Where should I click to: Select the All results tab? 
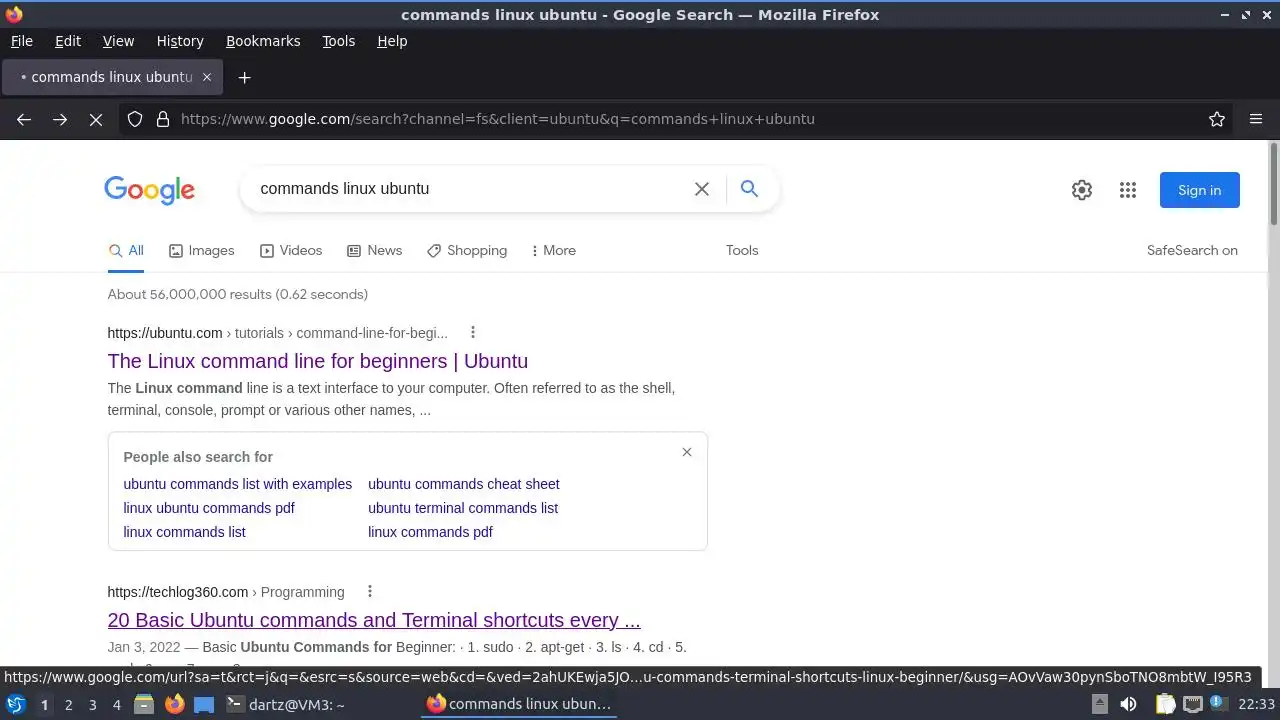(126, 251)
